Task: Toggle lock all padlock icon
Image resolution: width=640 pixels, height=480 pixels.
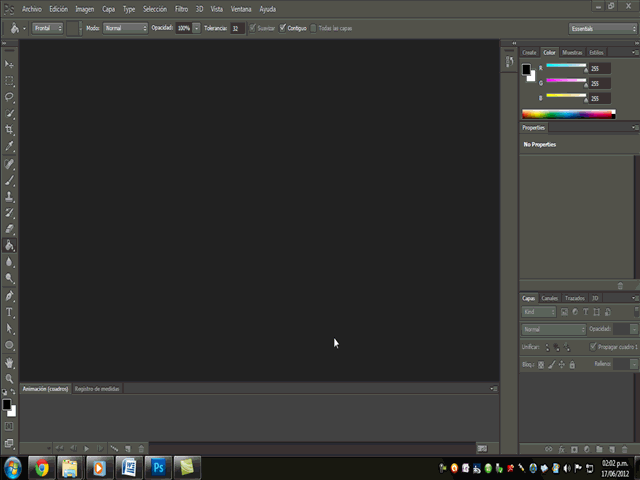Action: [572, 364]
